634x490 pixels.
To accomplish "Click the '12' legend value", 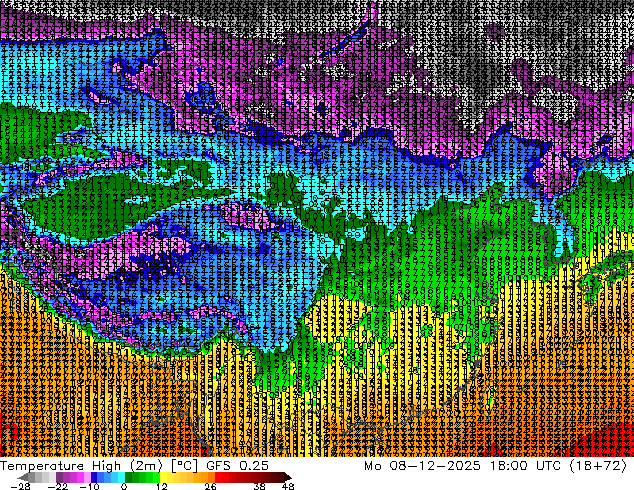I will click(162, 486).
